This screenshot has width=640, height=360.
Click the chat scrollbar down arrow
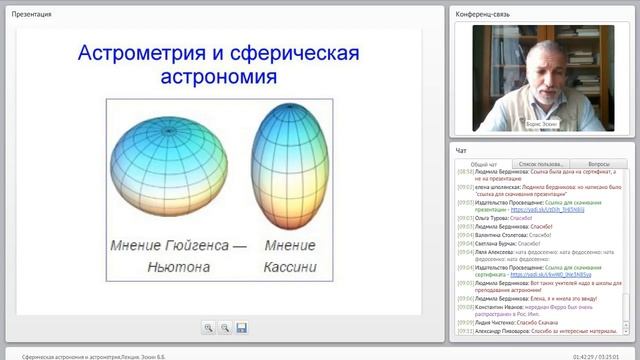(x=626, y=331)
